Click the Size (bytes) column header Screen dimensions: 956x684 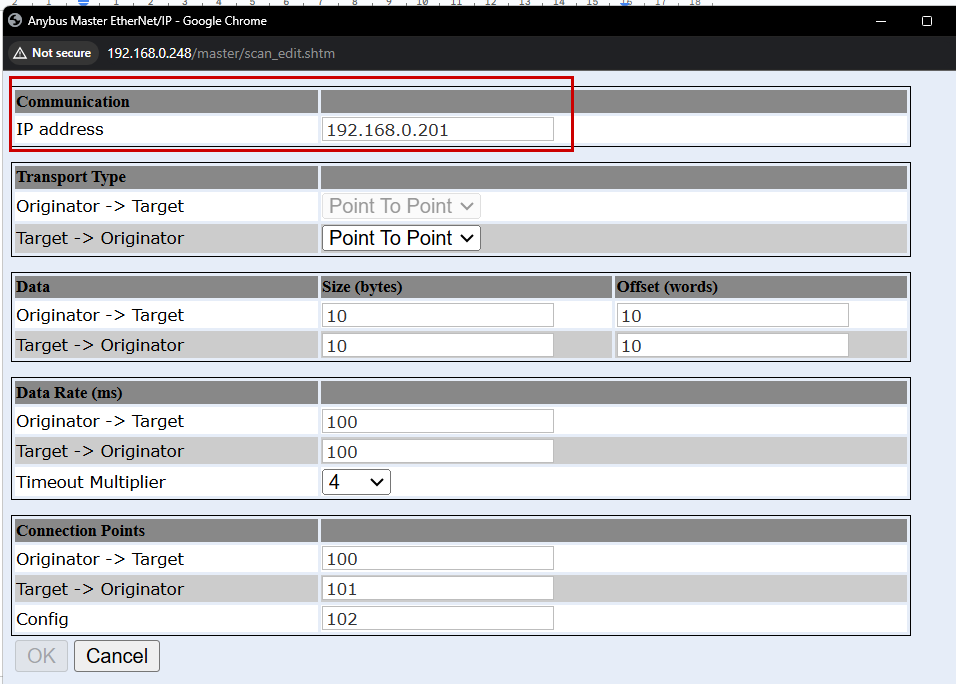[362, 287]
